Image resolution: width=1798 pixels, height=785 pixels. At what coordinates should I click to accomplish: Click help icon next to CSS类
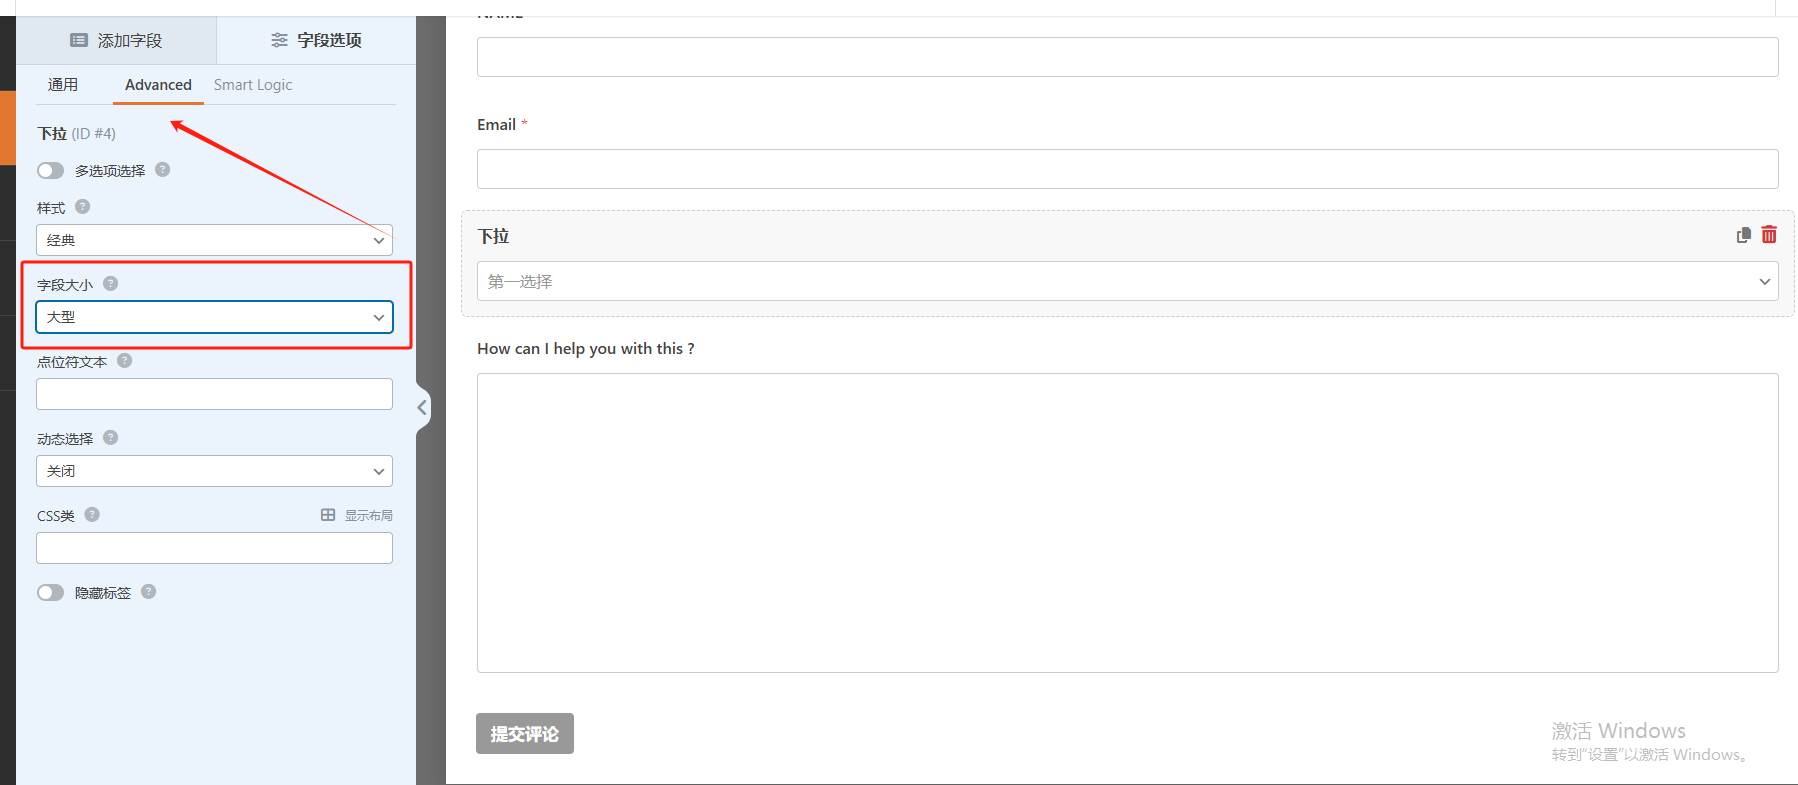[x=92, y=515]
